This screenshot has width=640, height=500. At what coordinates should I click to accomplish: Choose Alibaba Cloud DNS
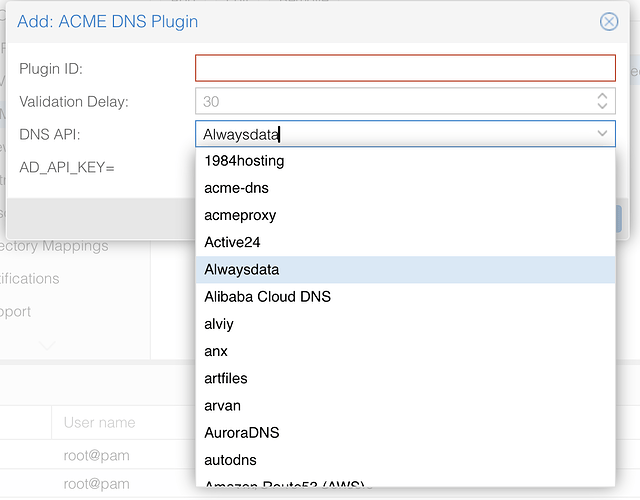[x=405, y=297]
